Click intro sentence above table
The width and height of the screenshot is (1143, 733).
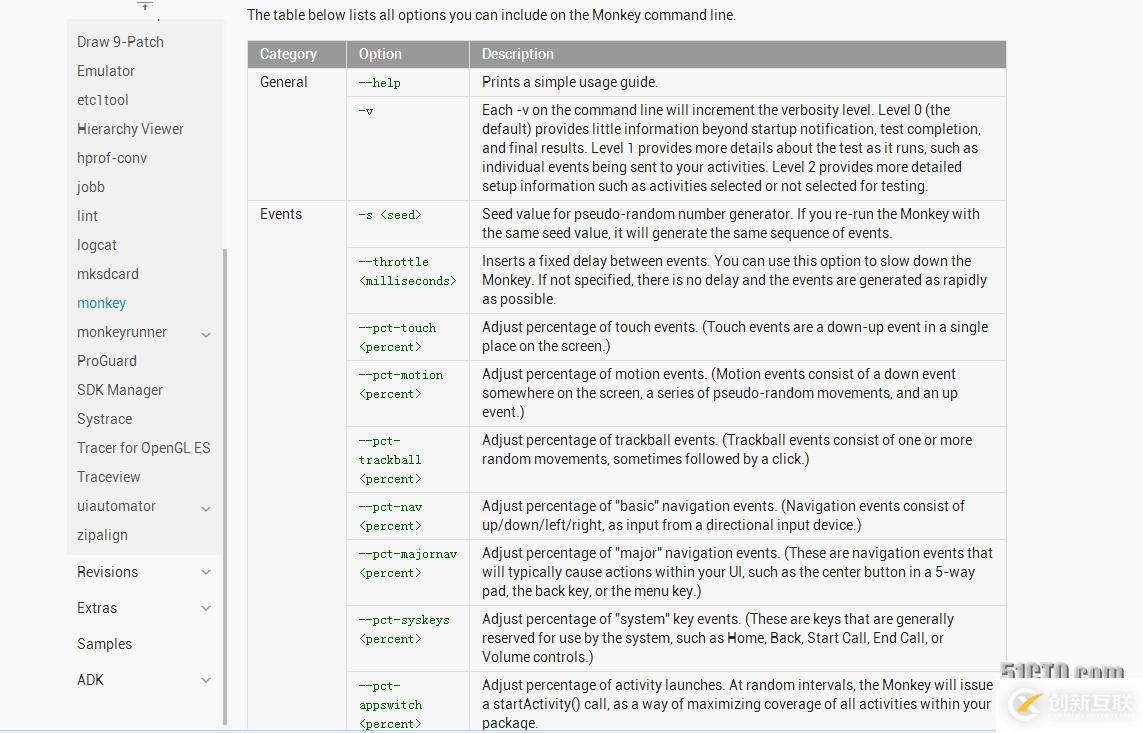(491, 15)
